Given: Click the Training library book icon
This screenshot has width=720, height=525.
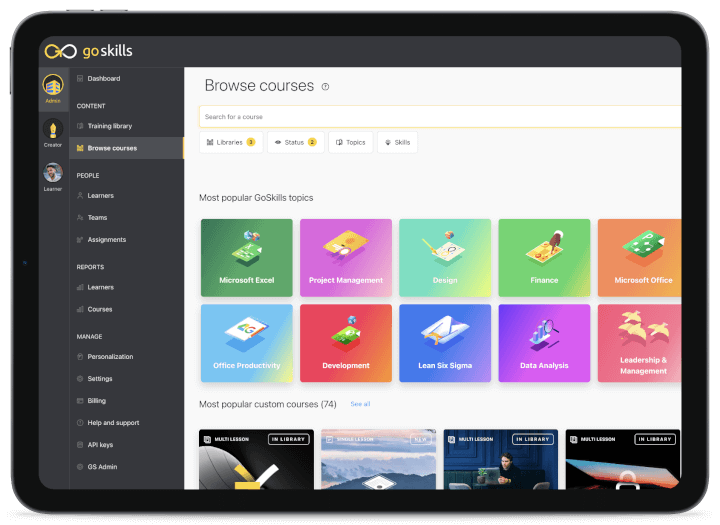Looking at the screenshot, I should pos(80,126).
